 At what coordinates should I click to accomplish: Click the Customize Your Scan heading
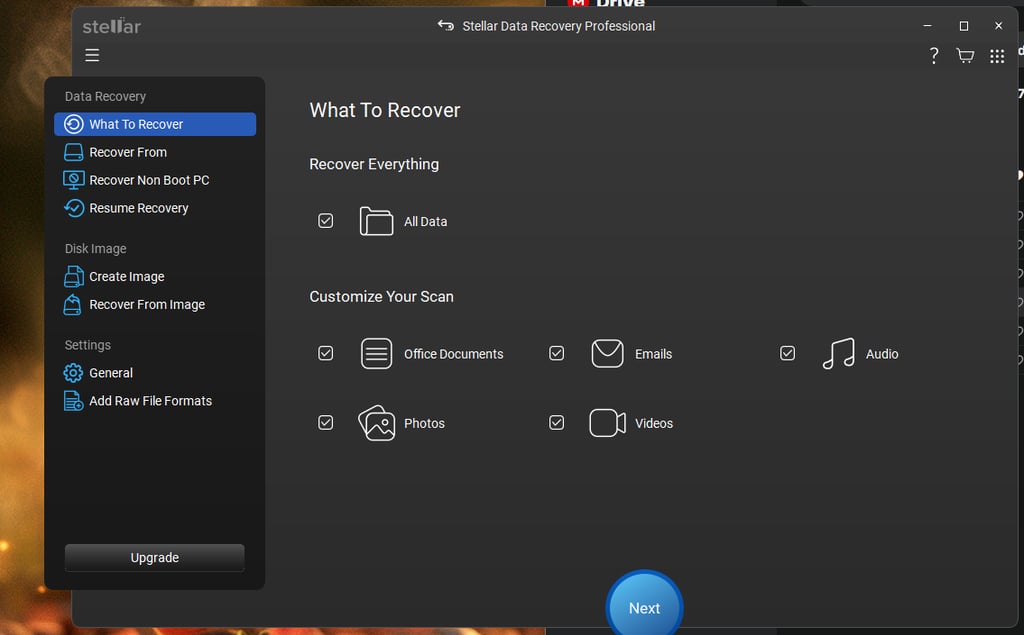(381, 297)
